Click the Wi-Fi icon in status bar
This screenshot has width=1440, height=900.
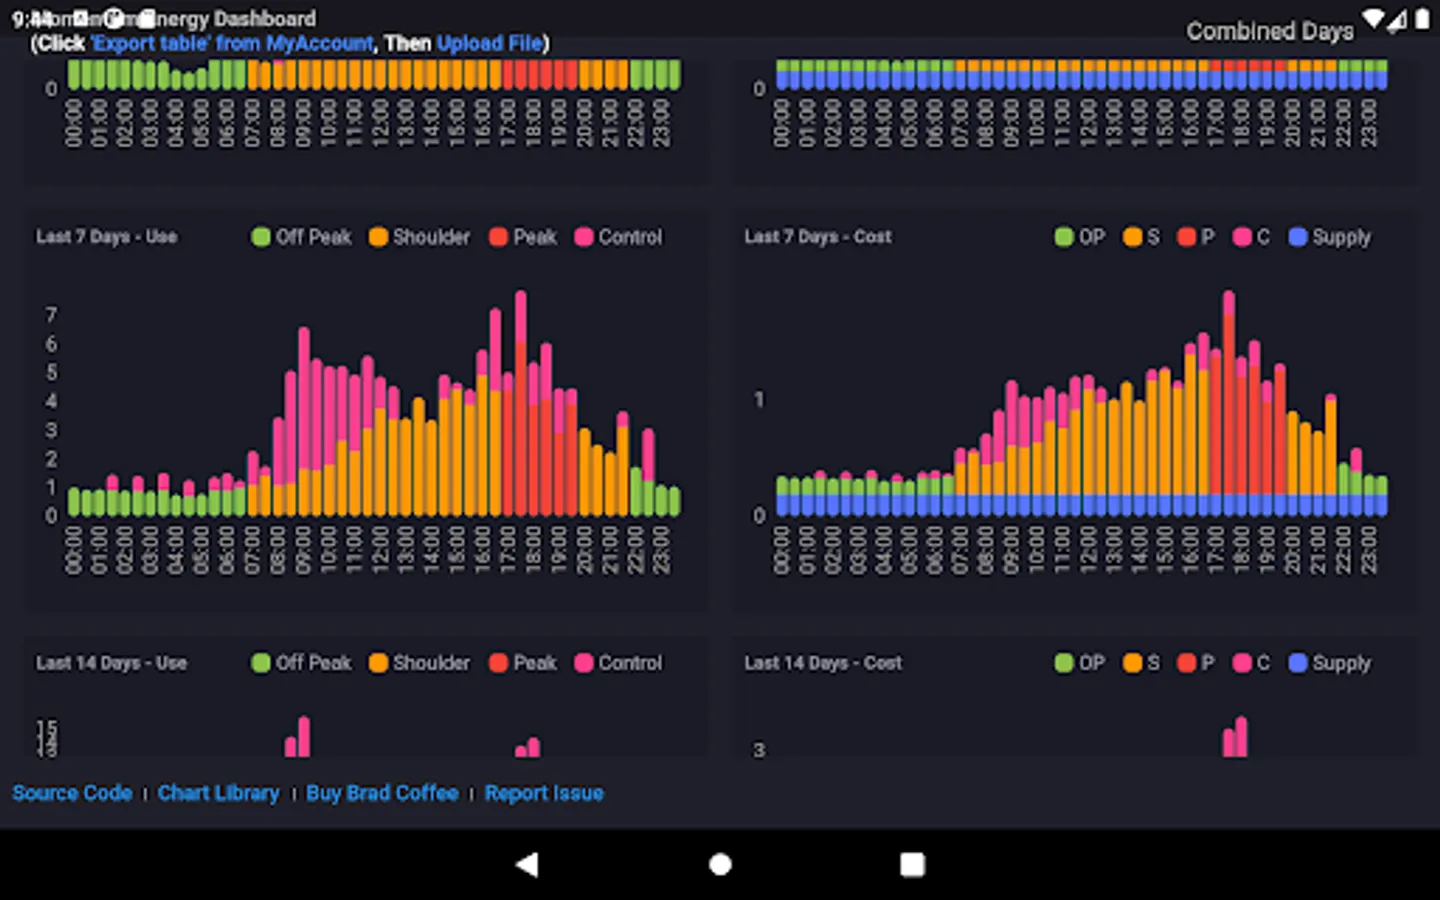pos(1374,18)
